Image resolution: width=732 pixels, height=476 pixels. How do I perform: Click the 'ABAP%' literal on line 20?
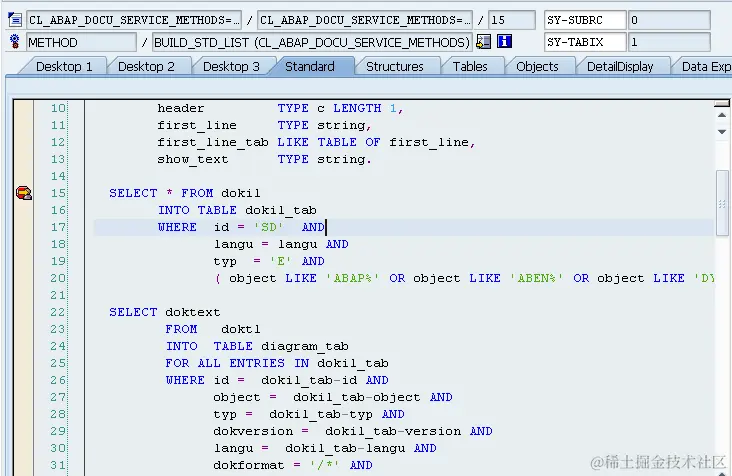tap(352, 278)
